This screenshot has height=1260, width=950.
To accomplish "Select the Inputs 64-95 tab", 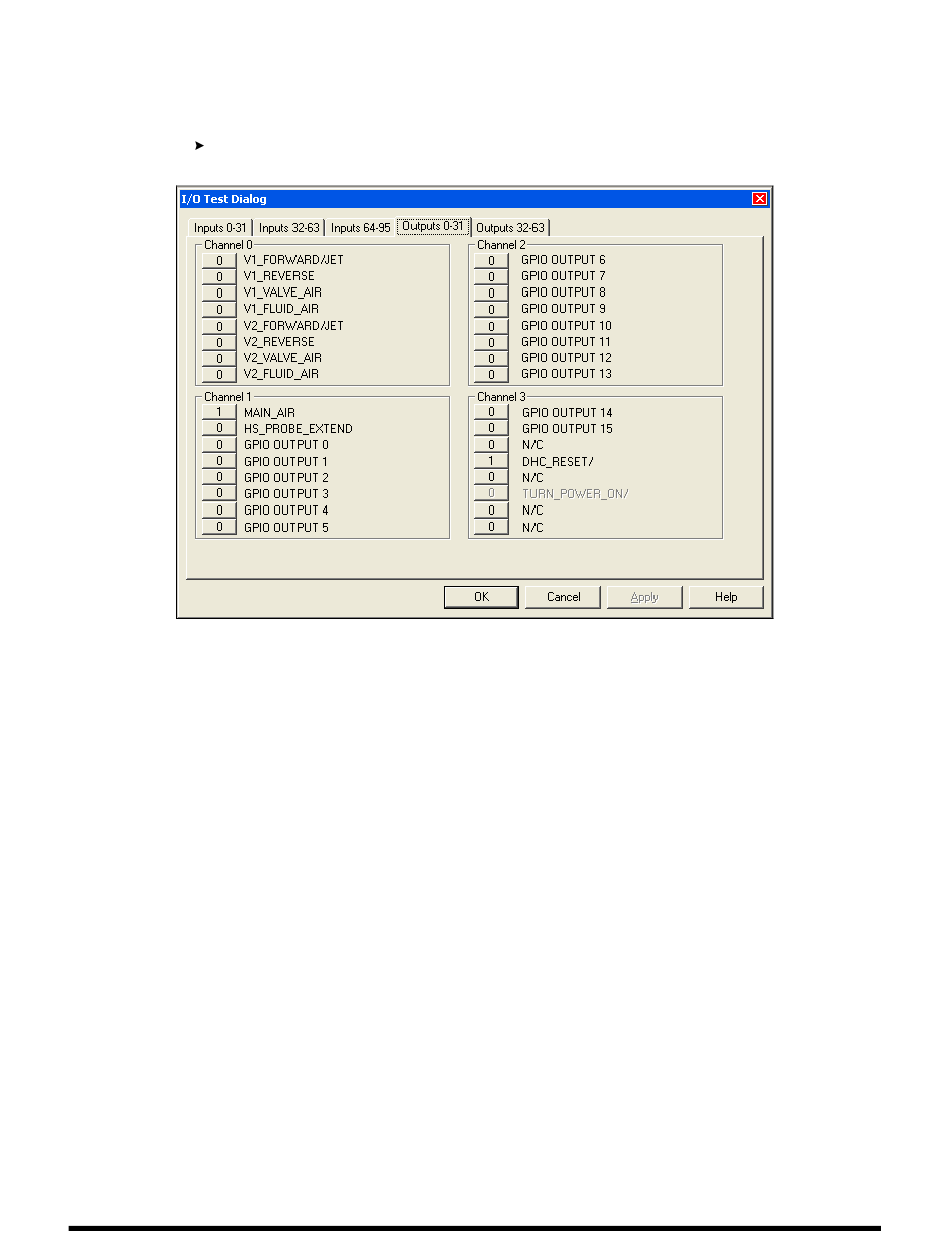I will click(360, 228).
